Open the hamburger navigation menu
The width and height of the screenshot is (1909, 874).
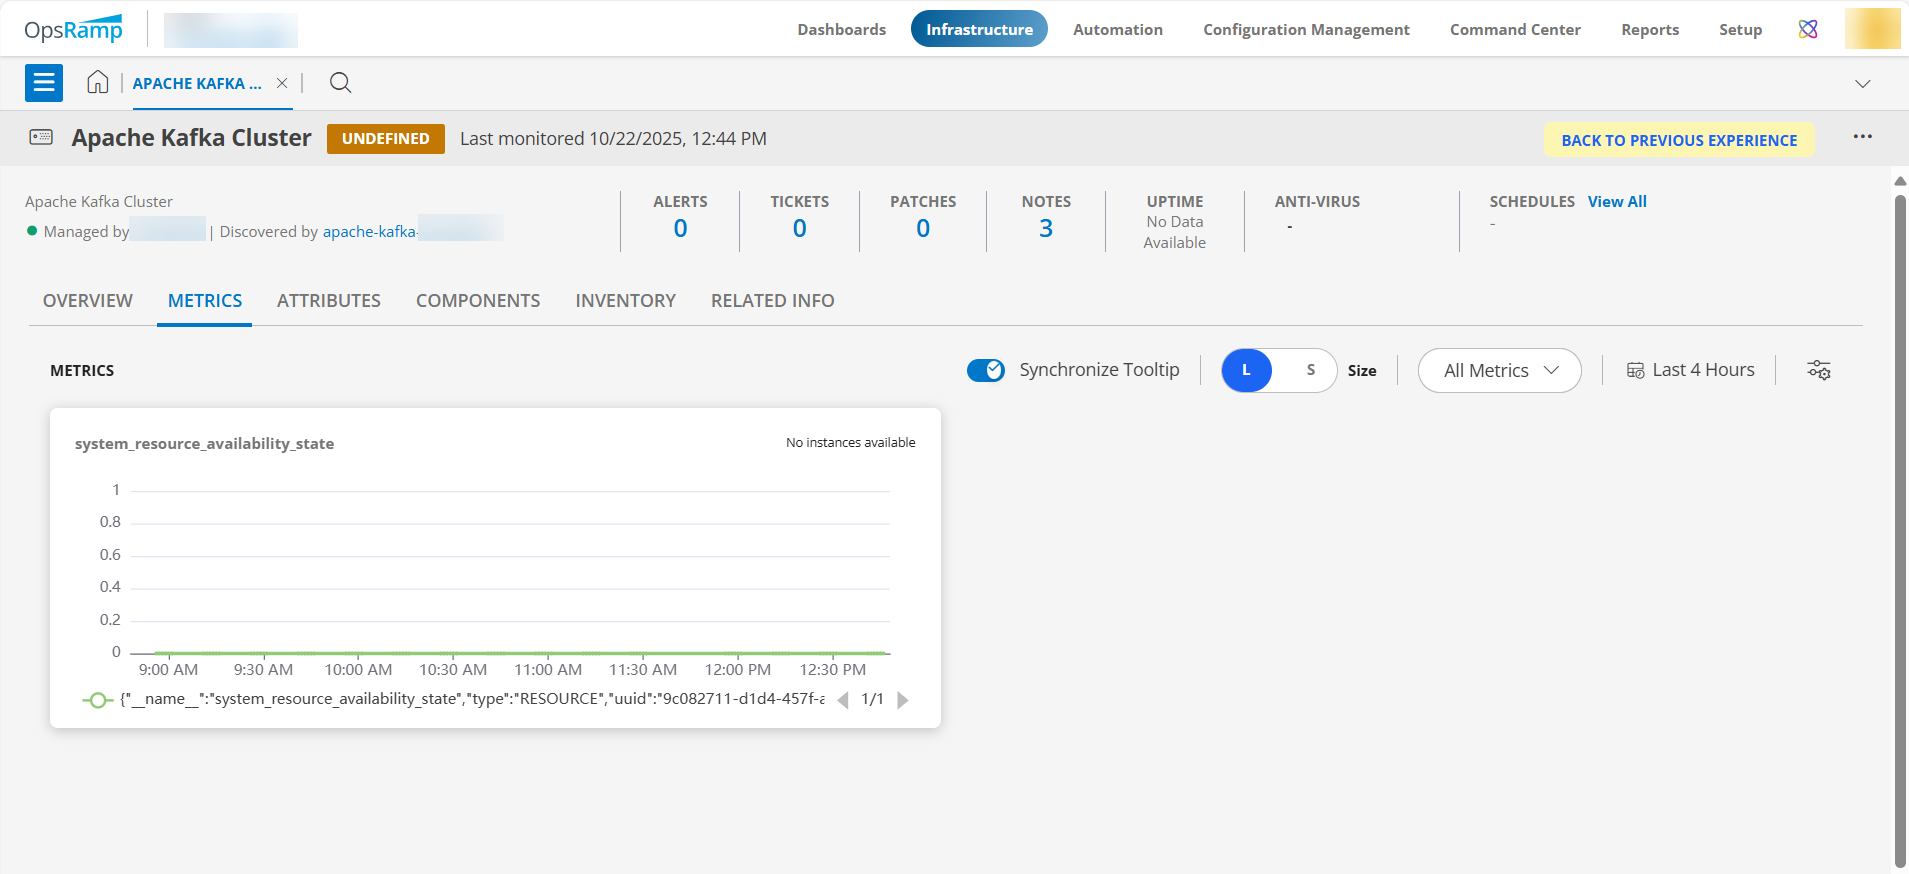(44, 83)
